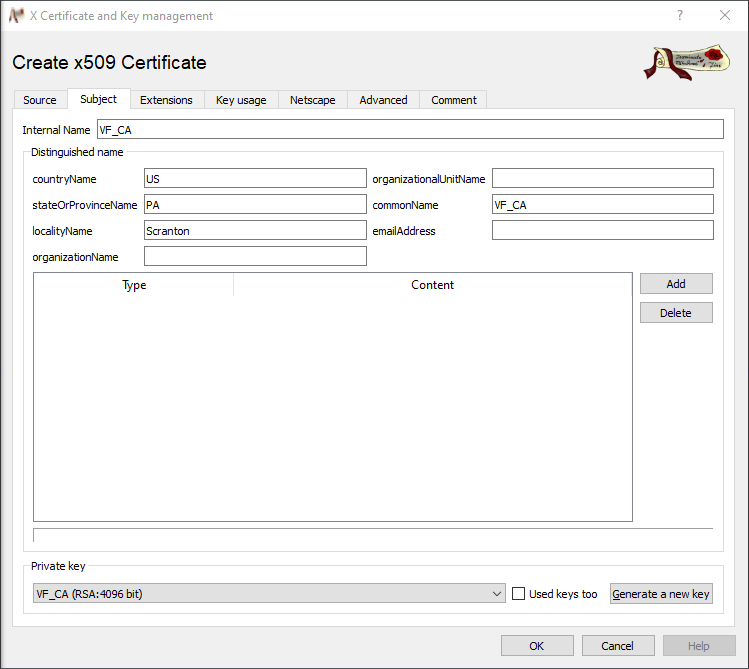The width and height of the screenshot is (749, 669).
Task: Open the Extensions tab
Action: 166,100
